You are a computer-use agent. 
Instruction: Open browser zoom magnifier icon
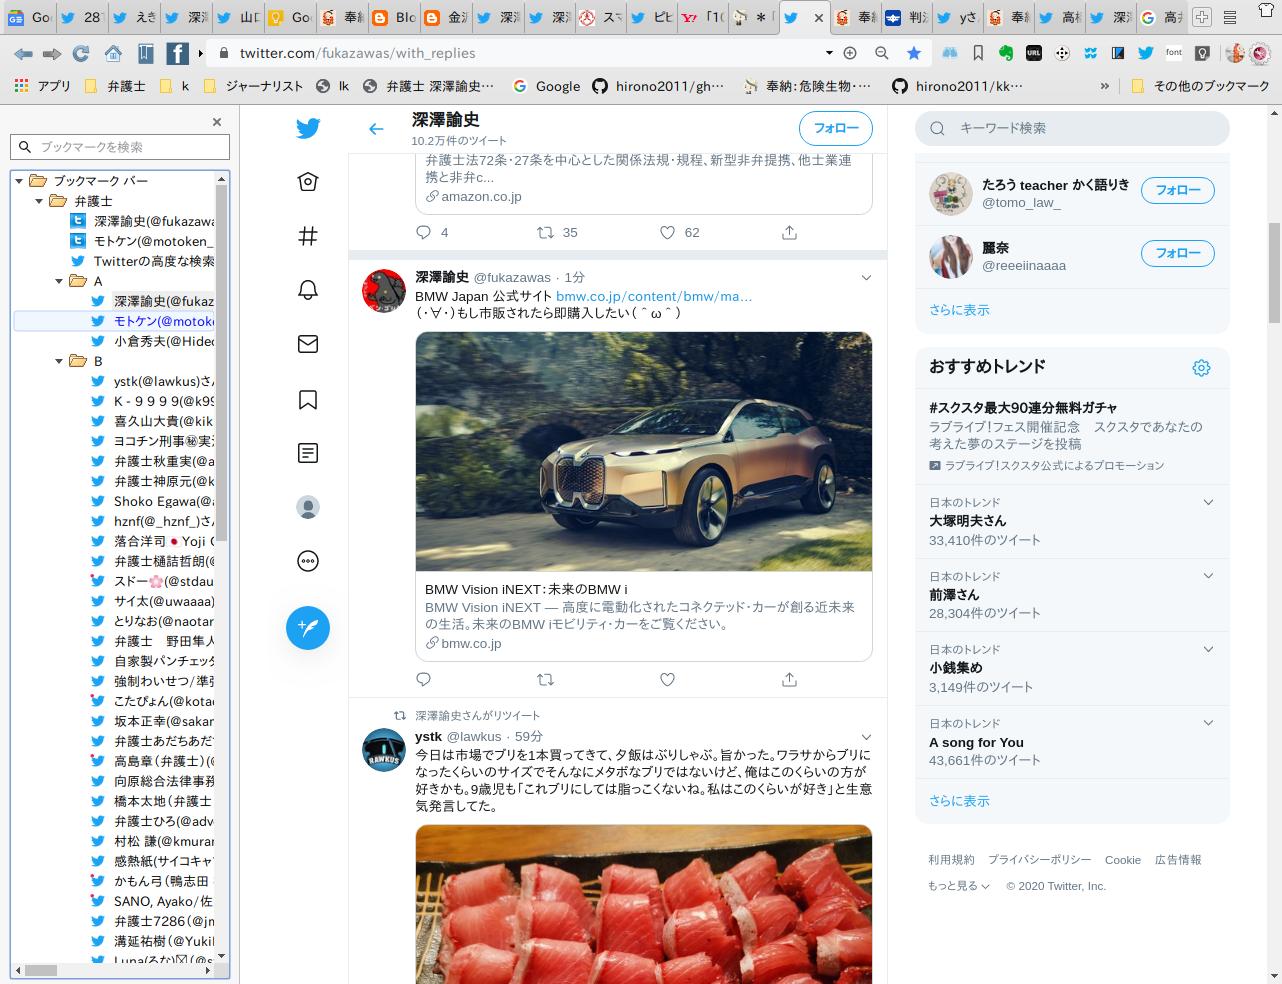881,53
